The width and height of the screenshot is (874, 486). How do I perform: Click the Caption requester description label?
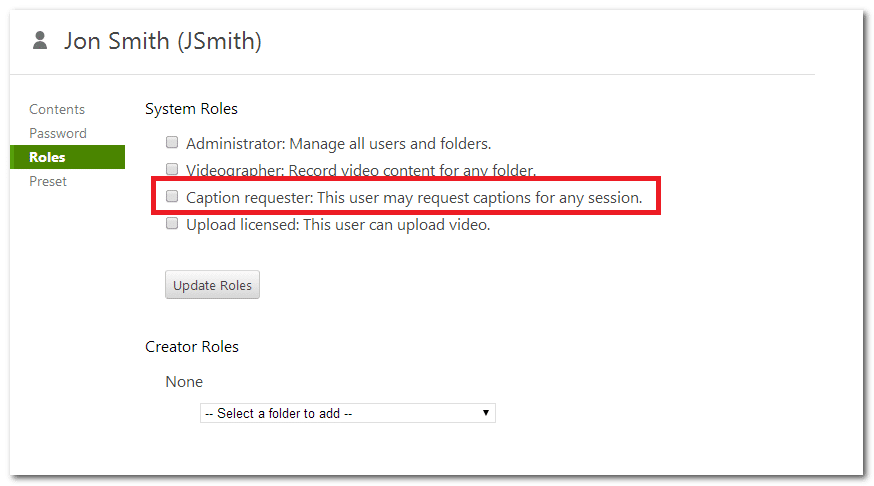tap(414, 198)
